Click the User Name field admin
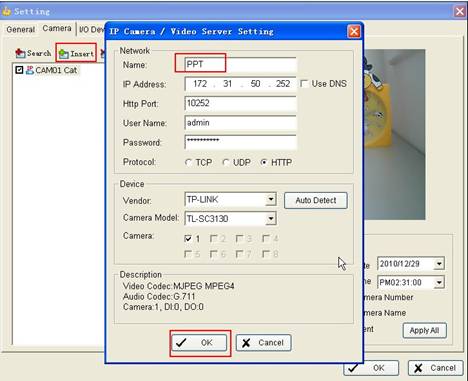This screenshot has width=468, height=381. 240,123
